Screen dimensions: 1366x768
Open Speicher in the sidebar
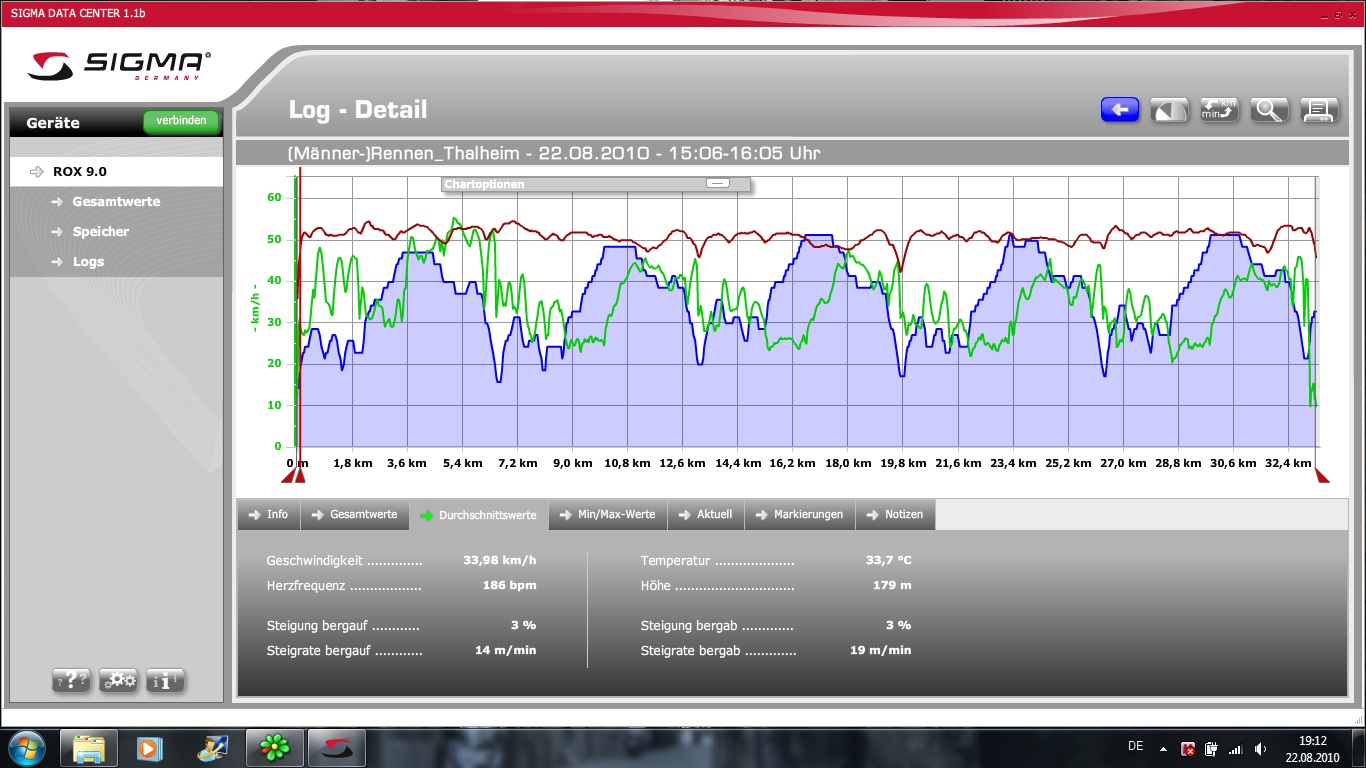click(x=100, y=232)
